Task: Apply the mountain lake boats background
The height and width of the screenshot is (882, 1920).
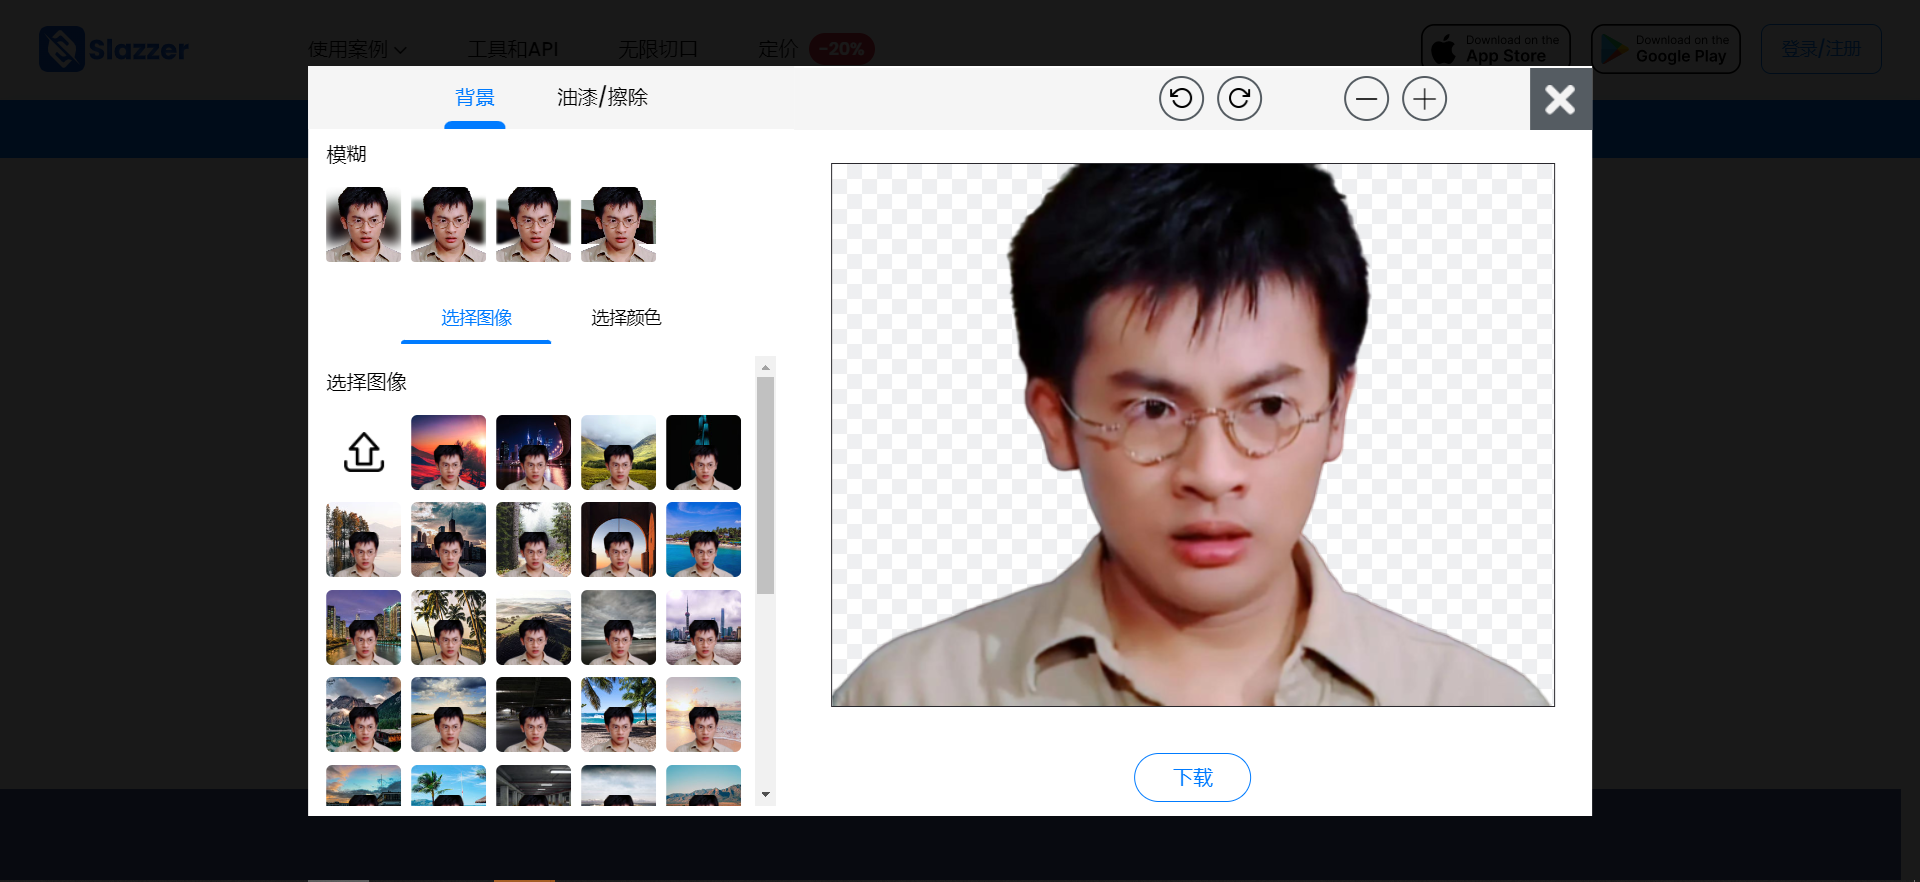Action: pyautogui.click(x=363, y=715)
